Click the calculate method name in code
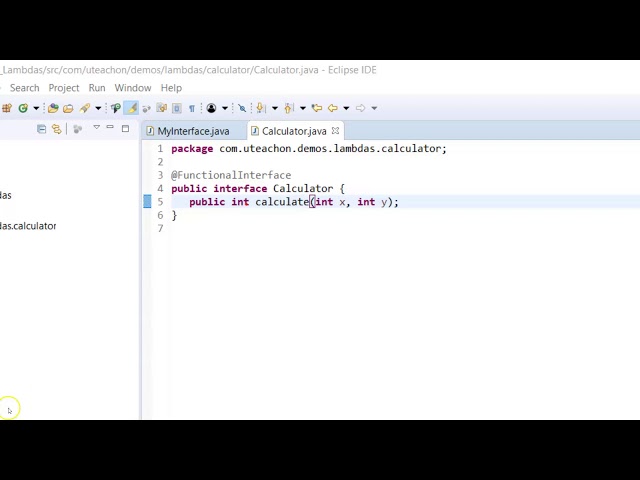 [282, 202]
